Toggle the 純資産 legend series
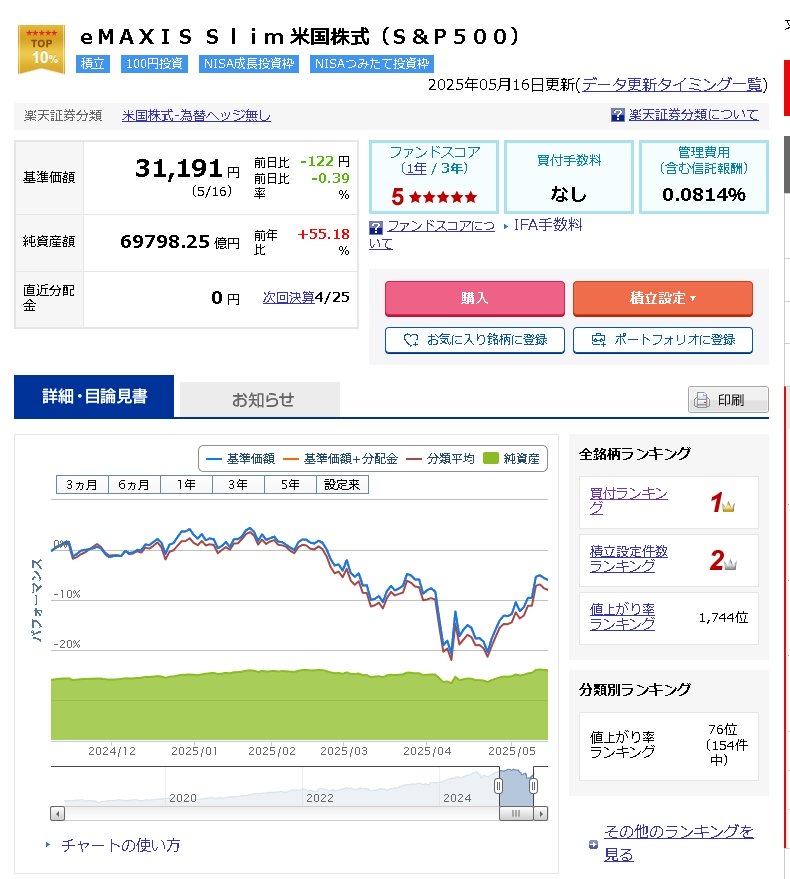 pos(511,459)
